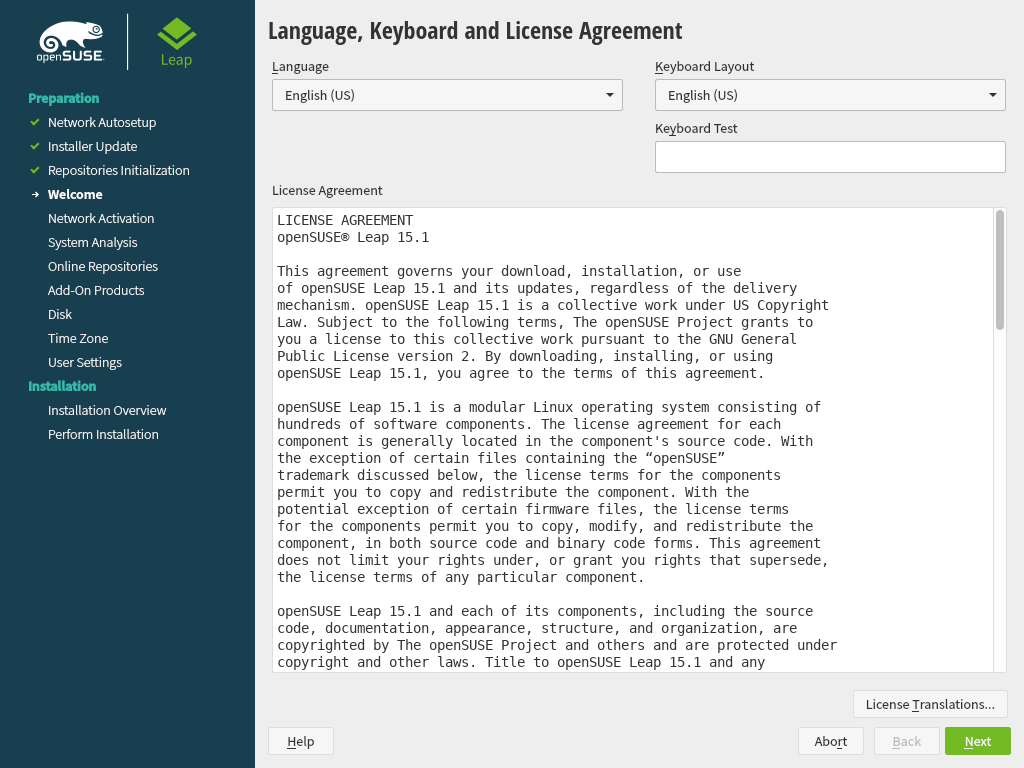
Task: Open the Language dropdown
Action: coord(447,95)
